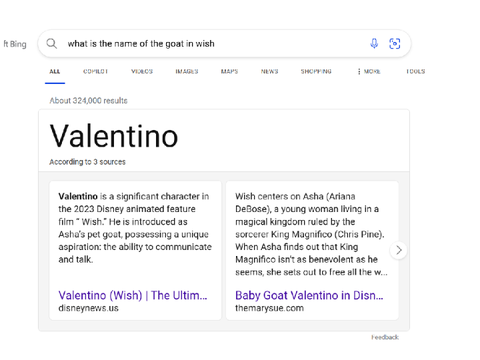The width and height of the screenshot is (480, 360).
Task: Open the Tools option
Action: [416, 71]
